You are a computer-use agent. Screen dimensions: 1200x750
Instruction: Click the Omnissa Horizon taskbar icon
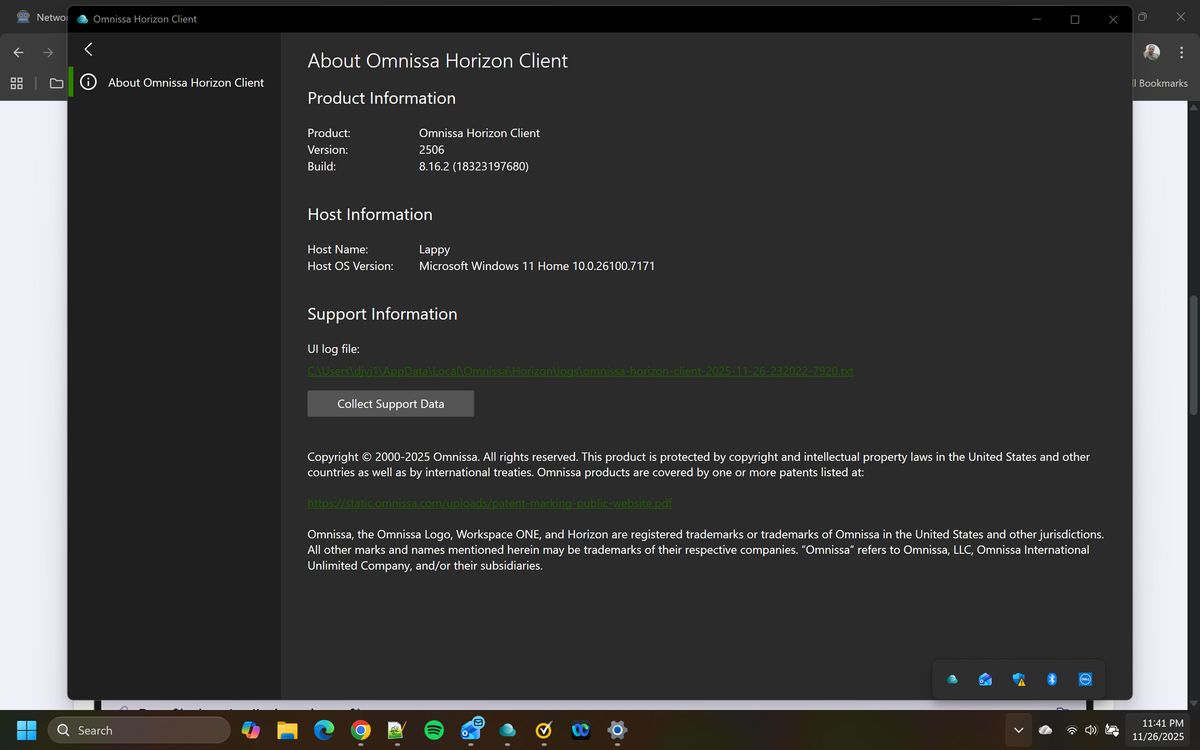coord(507,730)
